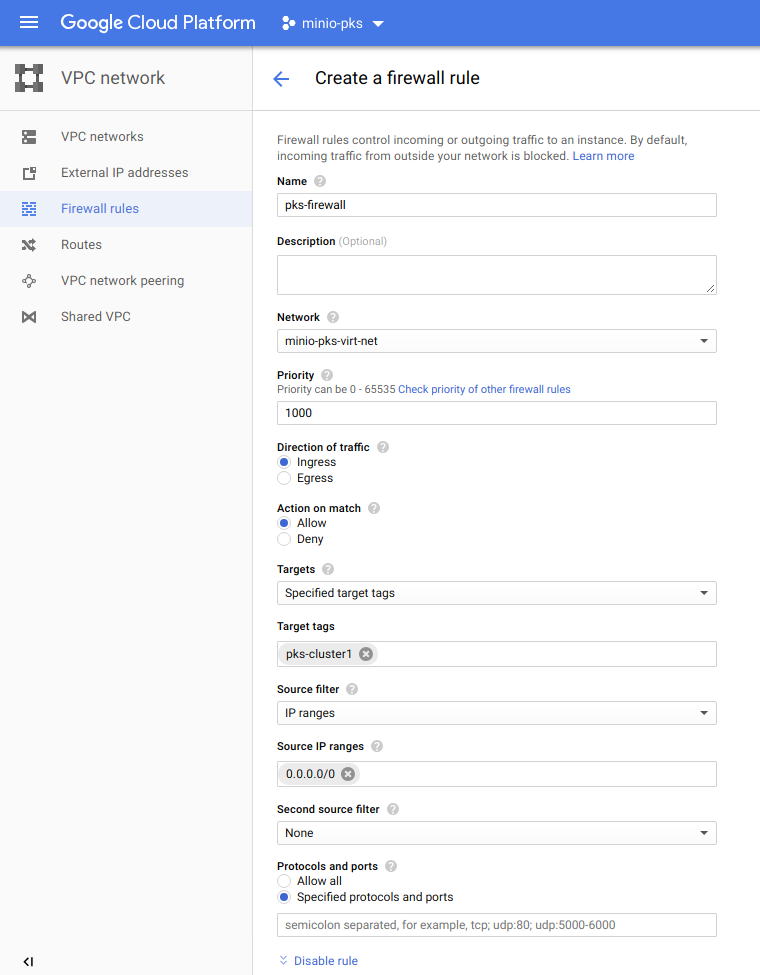Remove the pks-cluster1 target tag
This screenshot has height=975, width=760.
[x=366, y=654]
